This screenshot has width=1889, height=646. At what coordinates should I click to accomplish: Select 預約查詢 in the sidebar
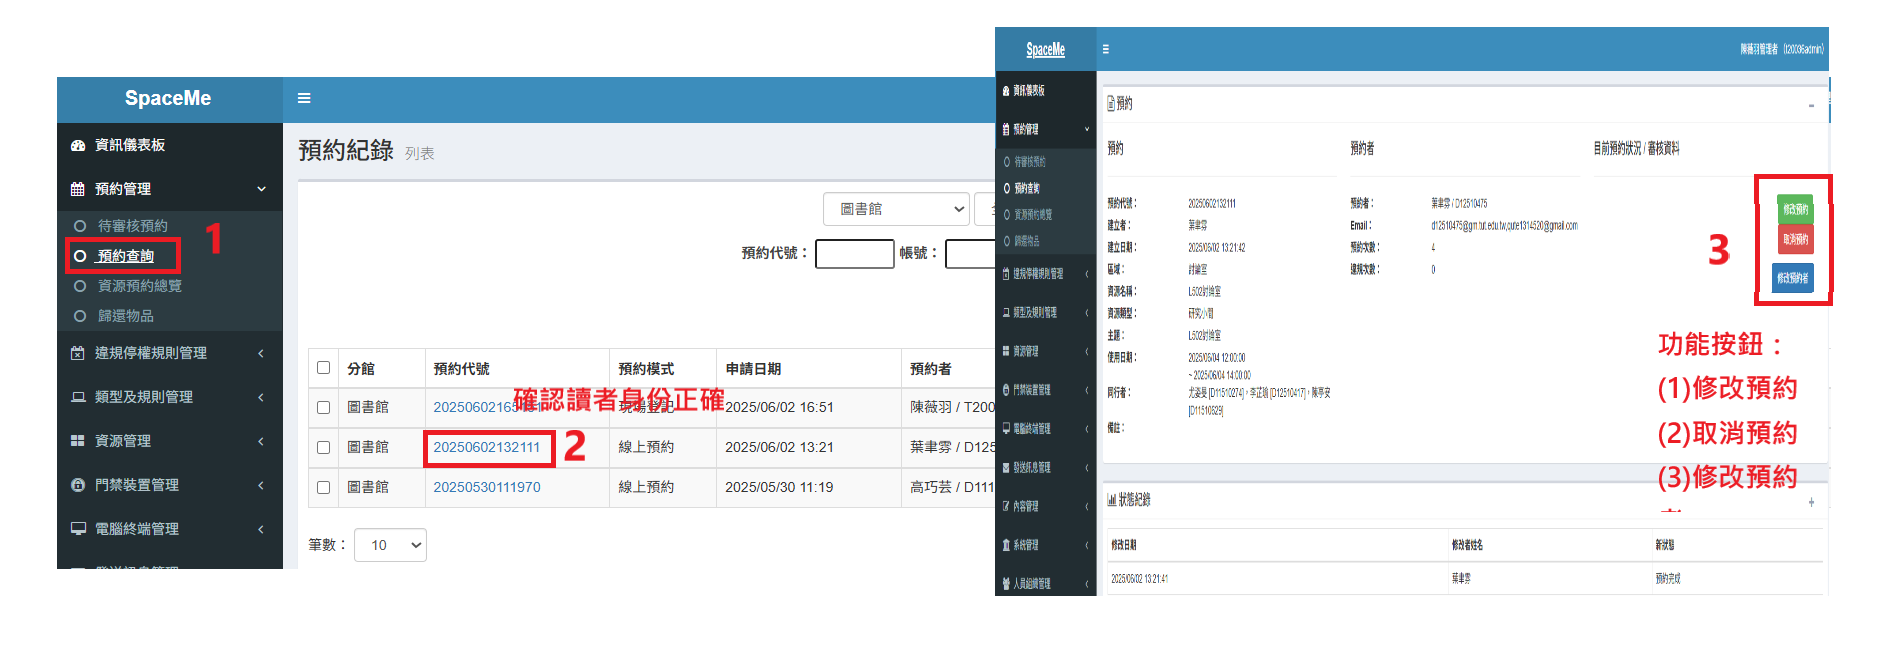click(x=125, y=256)
